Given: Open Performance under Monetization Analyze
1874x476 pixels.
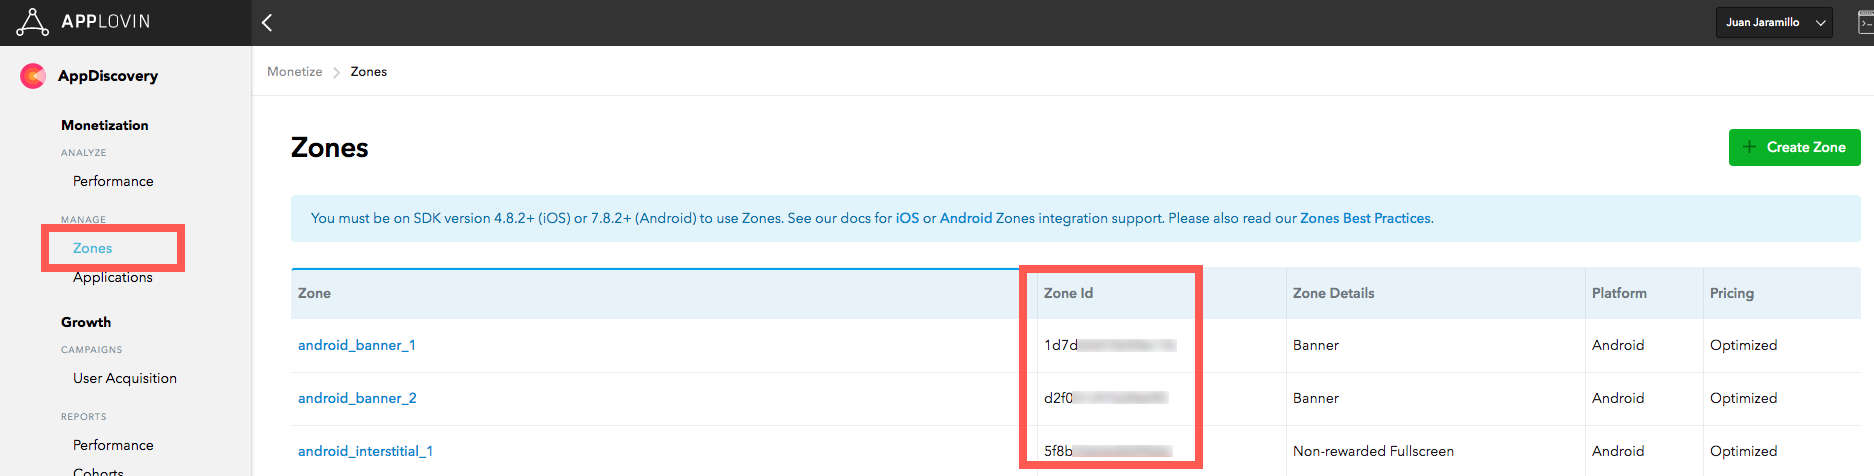Looking at the screenshot, I should [x=113, y=181].
